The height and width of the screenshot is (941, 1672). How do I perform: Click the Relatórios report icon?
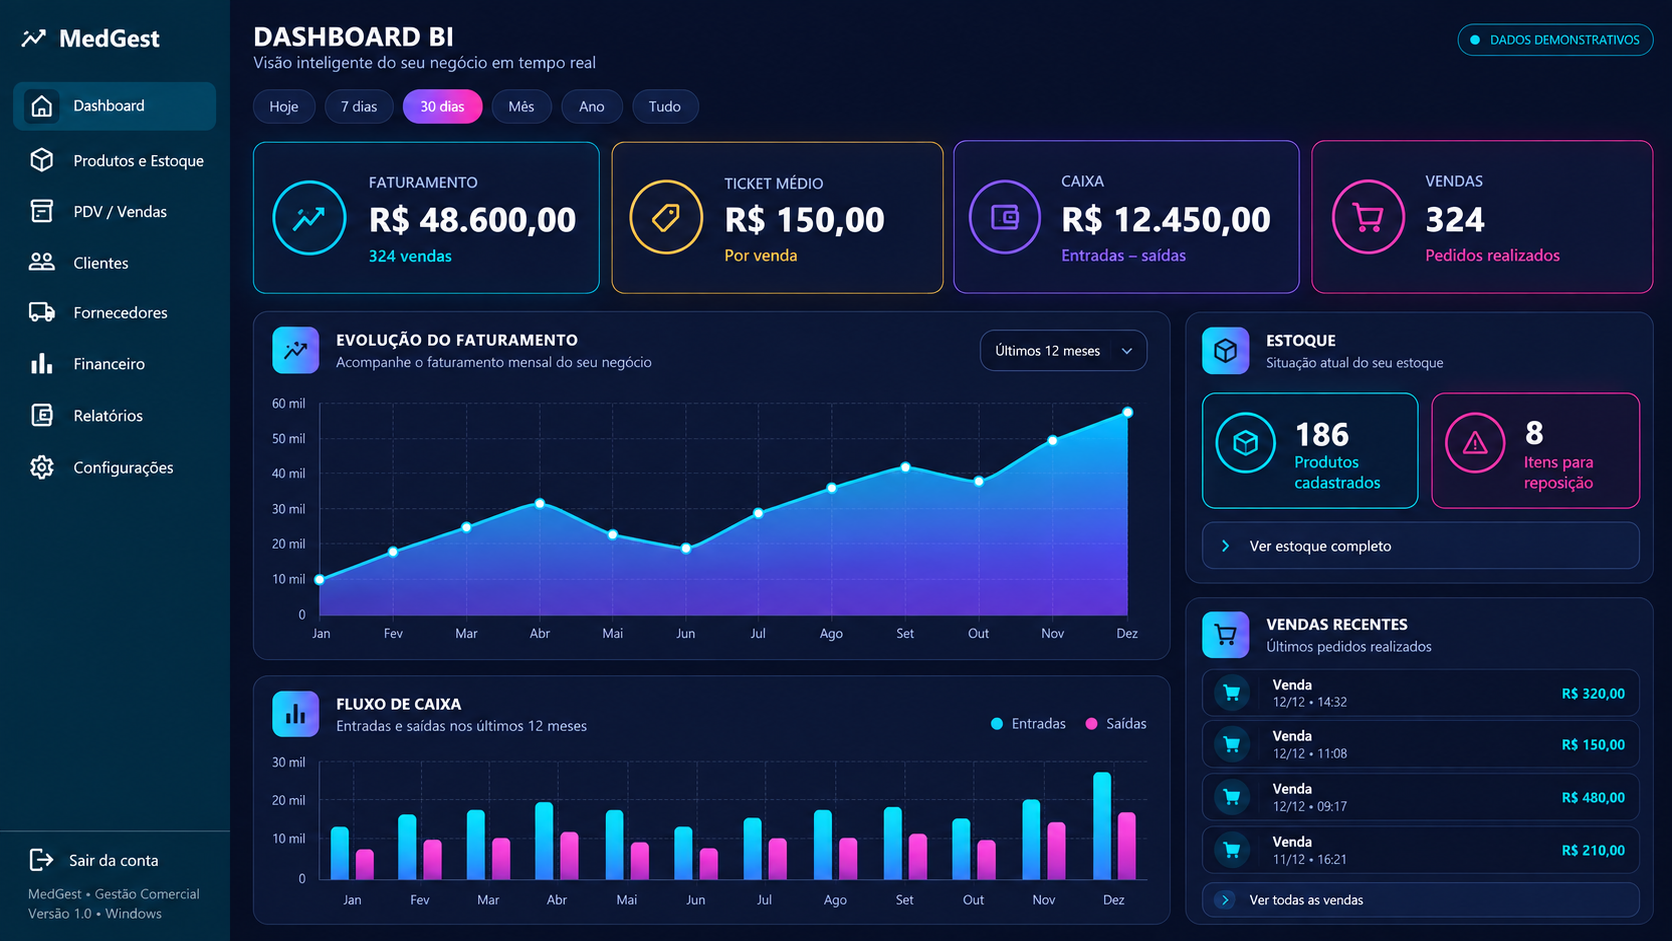point(41,415)
